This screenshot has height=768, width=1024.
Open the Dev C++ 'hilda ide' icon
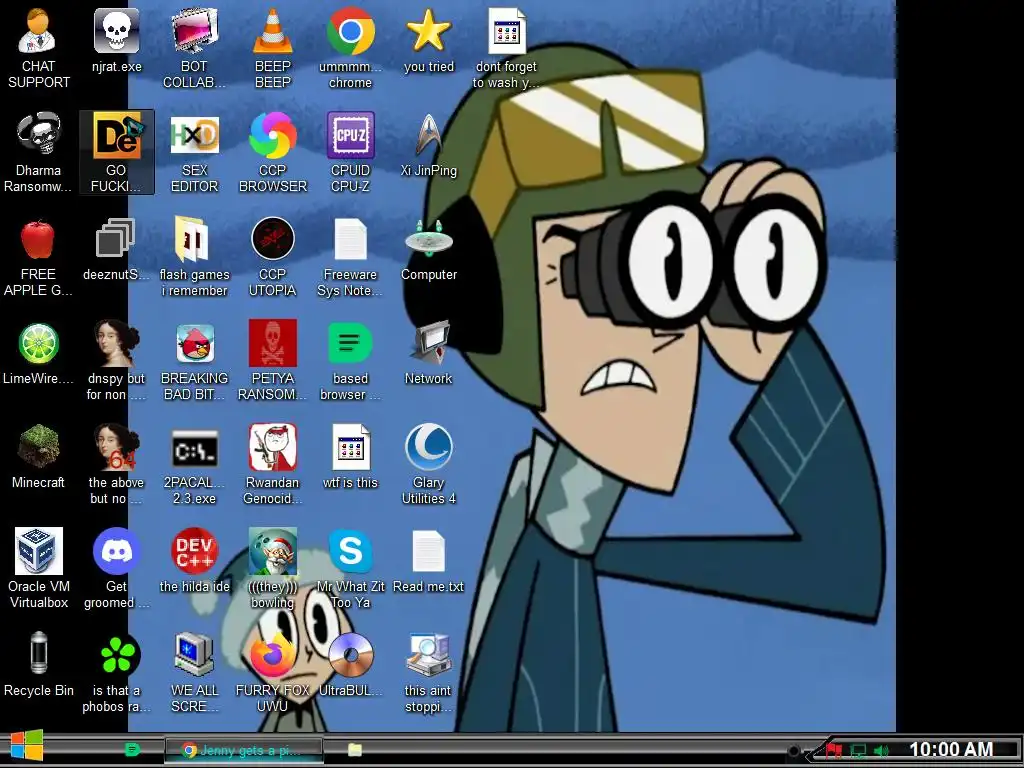click(194, 560)
